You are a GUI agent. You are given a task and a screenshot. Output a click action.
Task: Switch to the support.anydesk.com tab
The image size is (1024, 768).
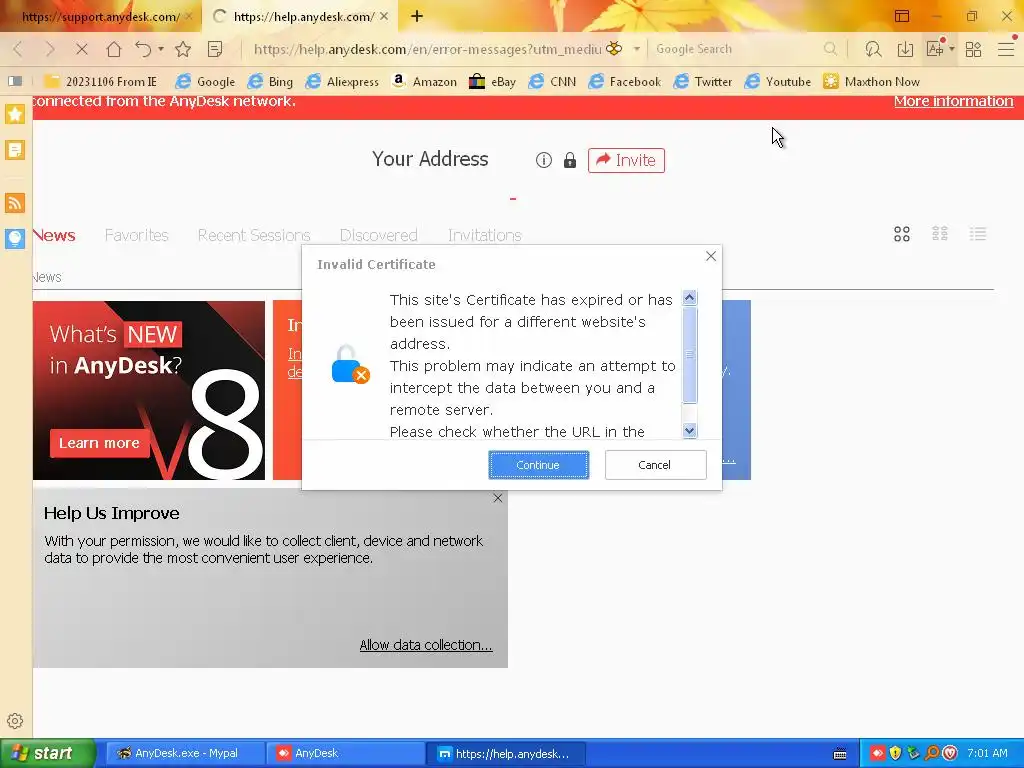[100, 16]
